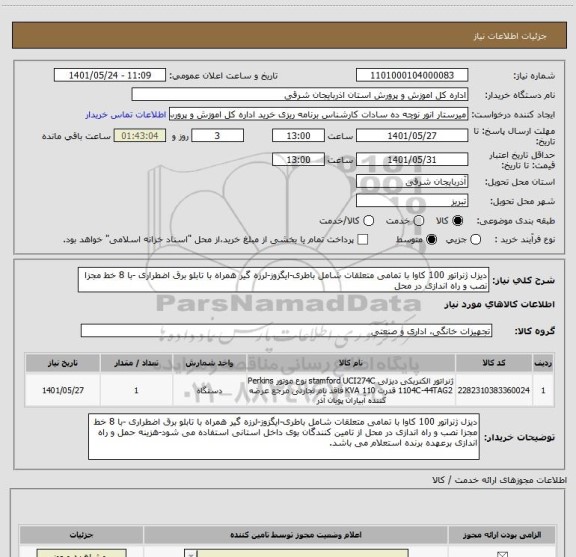Open the buyer contact info link

click(126, 115)
